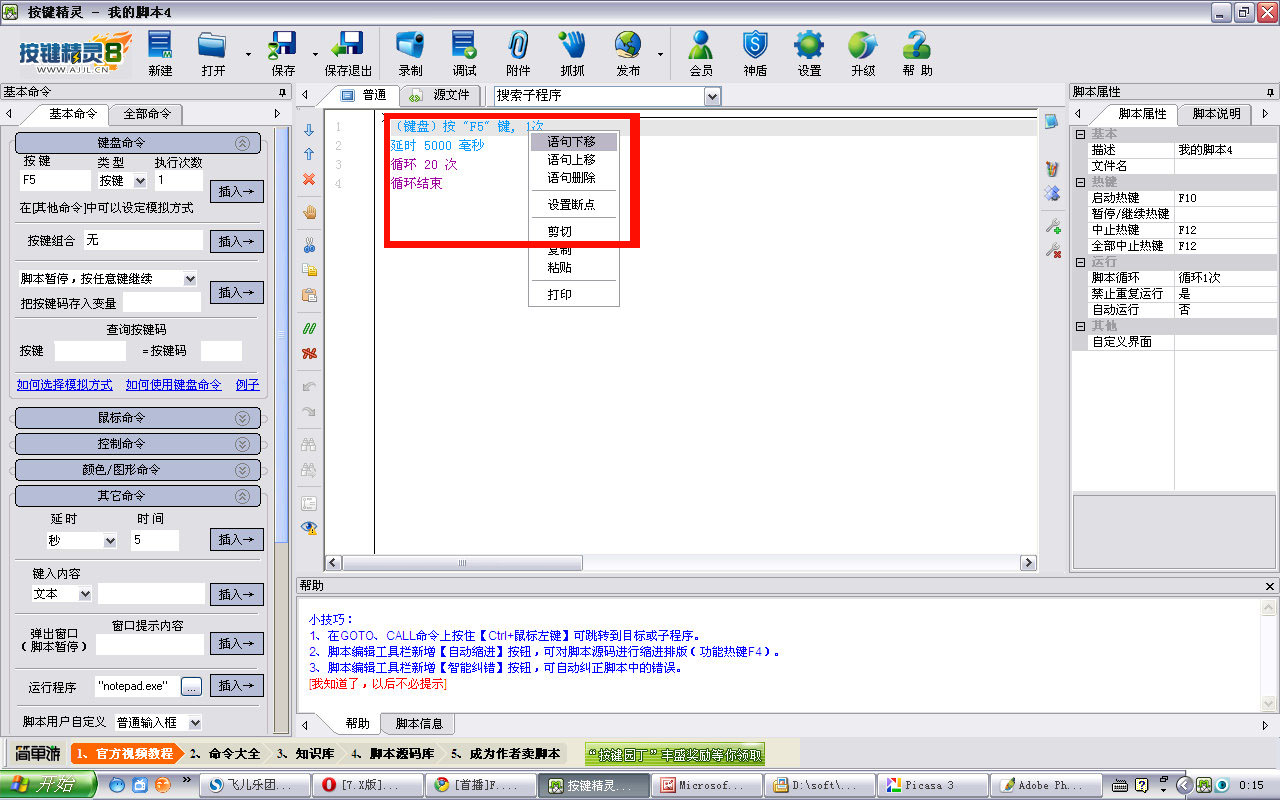Screen dimensions: 1280x800
Task: Click the 升级 (Upgrade) icon
Action: point(862,46)
